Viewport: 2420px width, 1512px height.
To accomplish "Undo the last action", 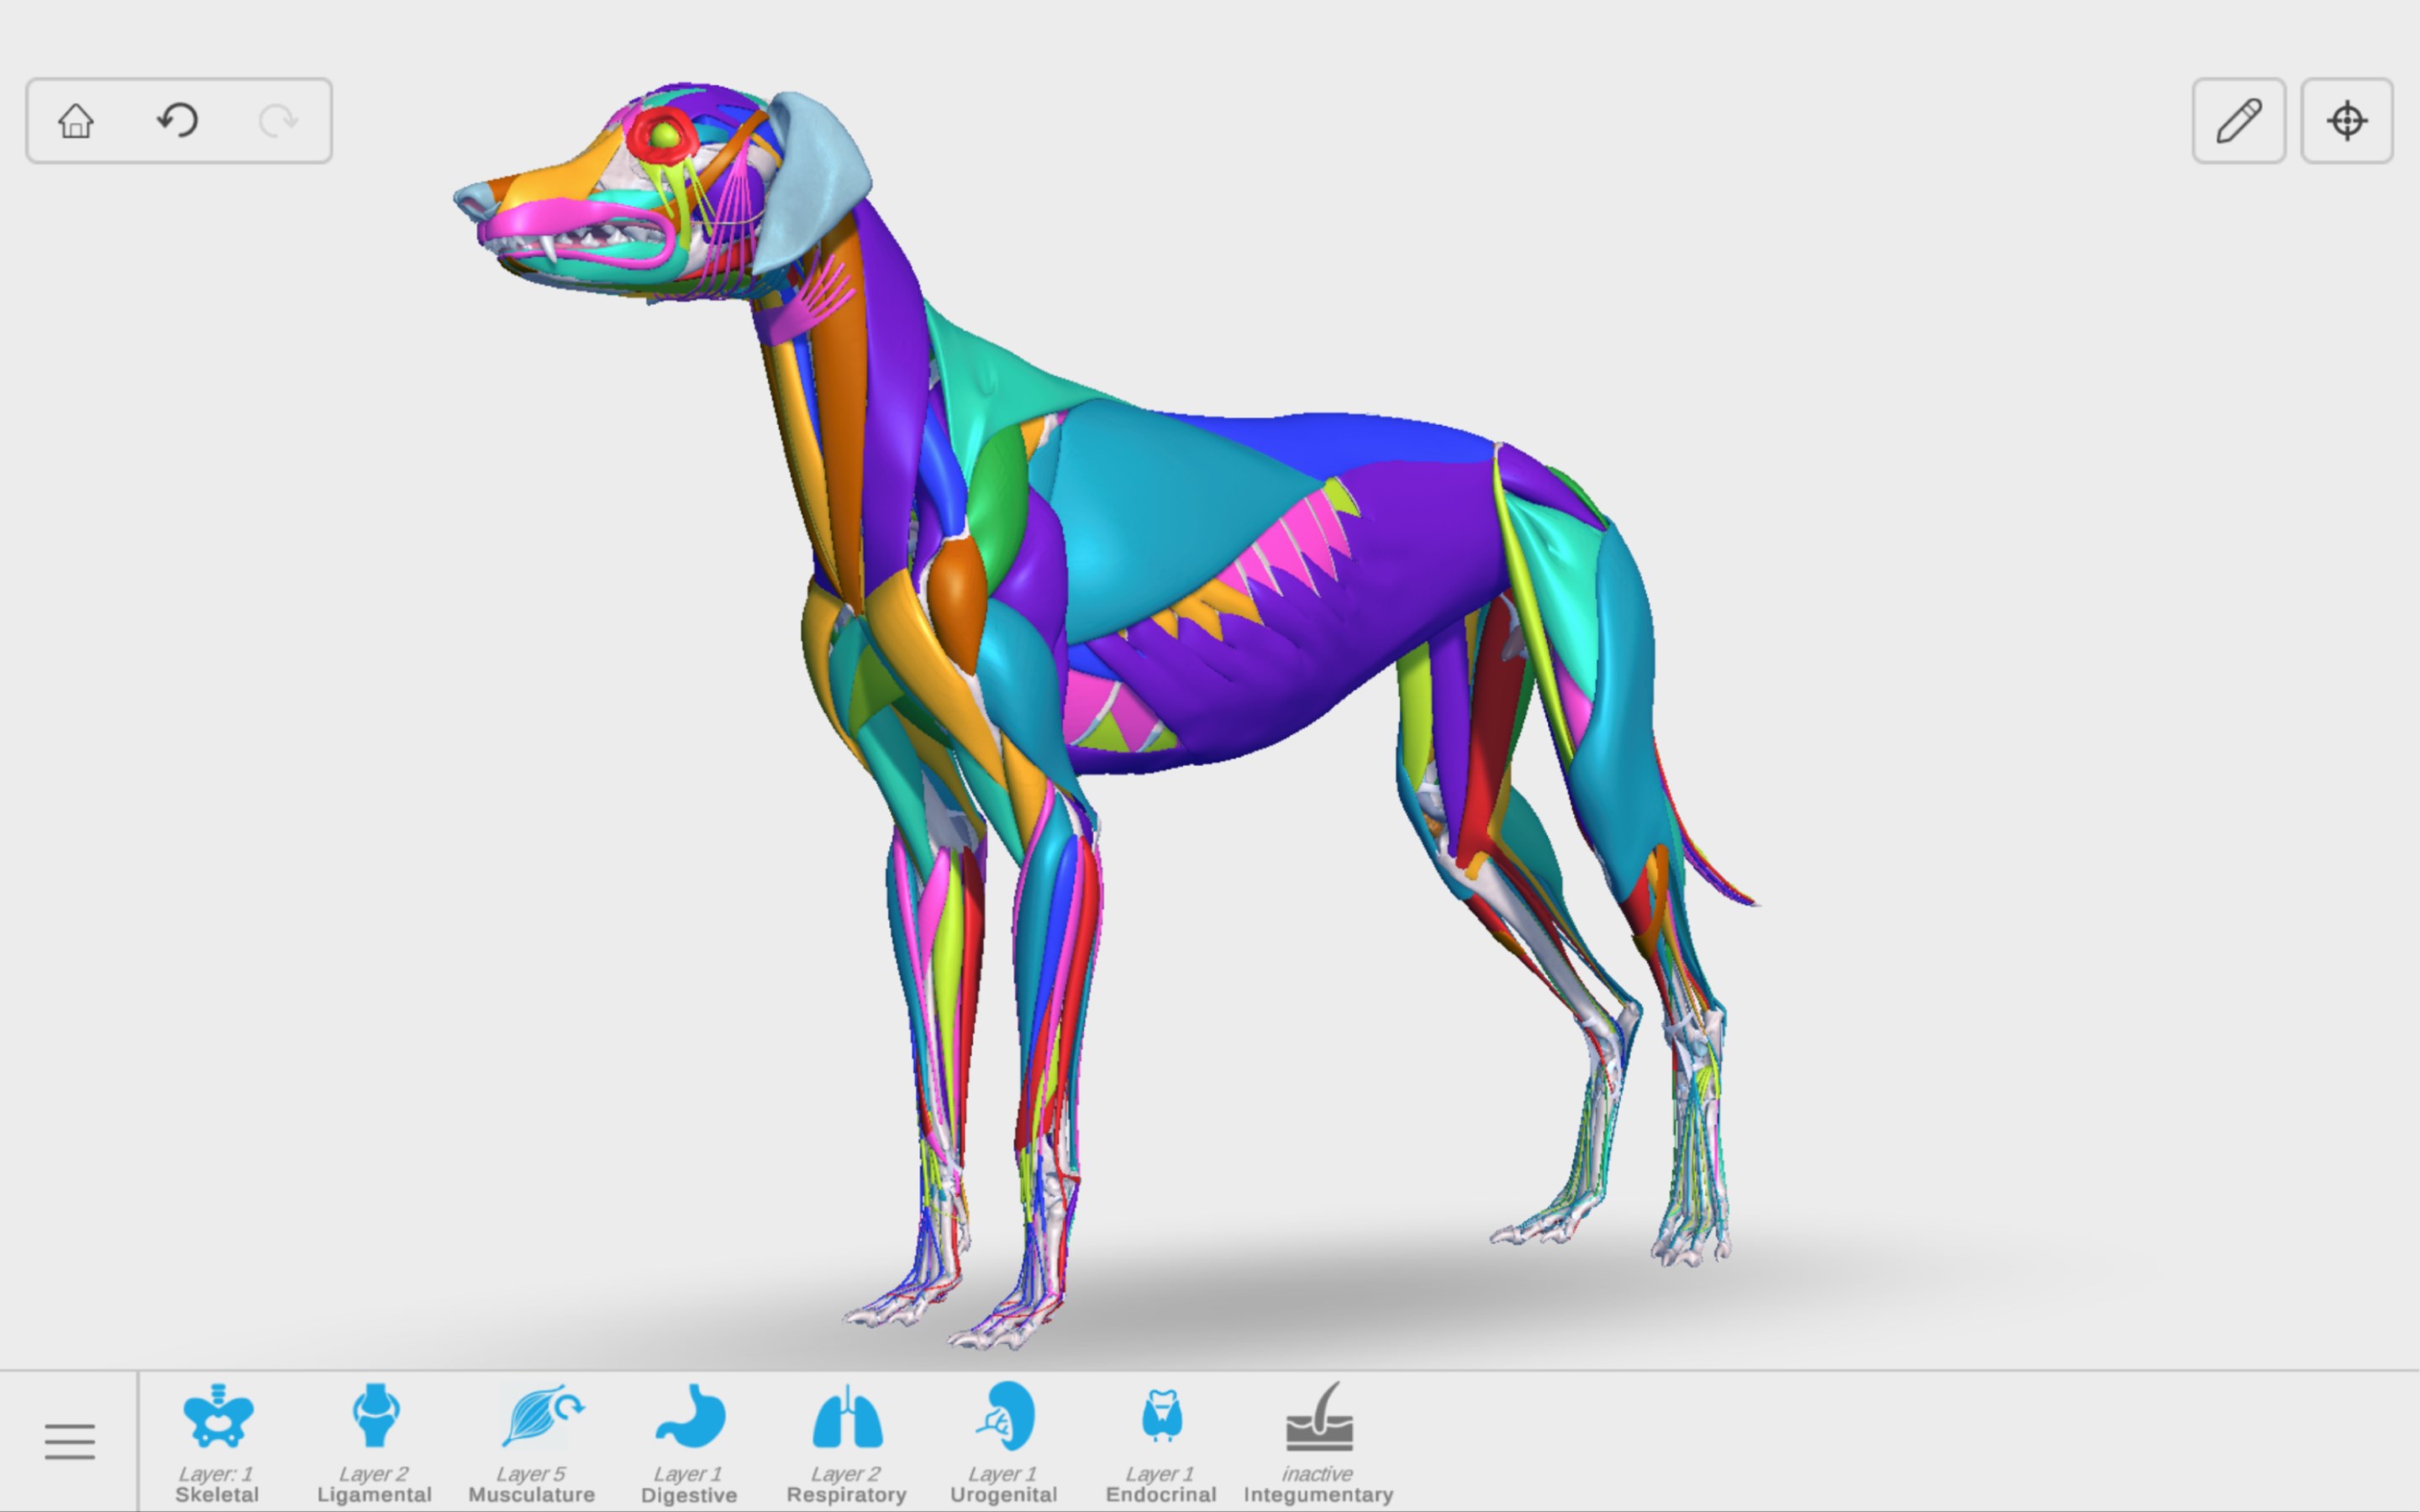I will 177,120.
